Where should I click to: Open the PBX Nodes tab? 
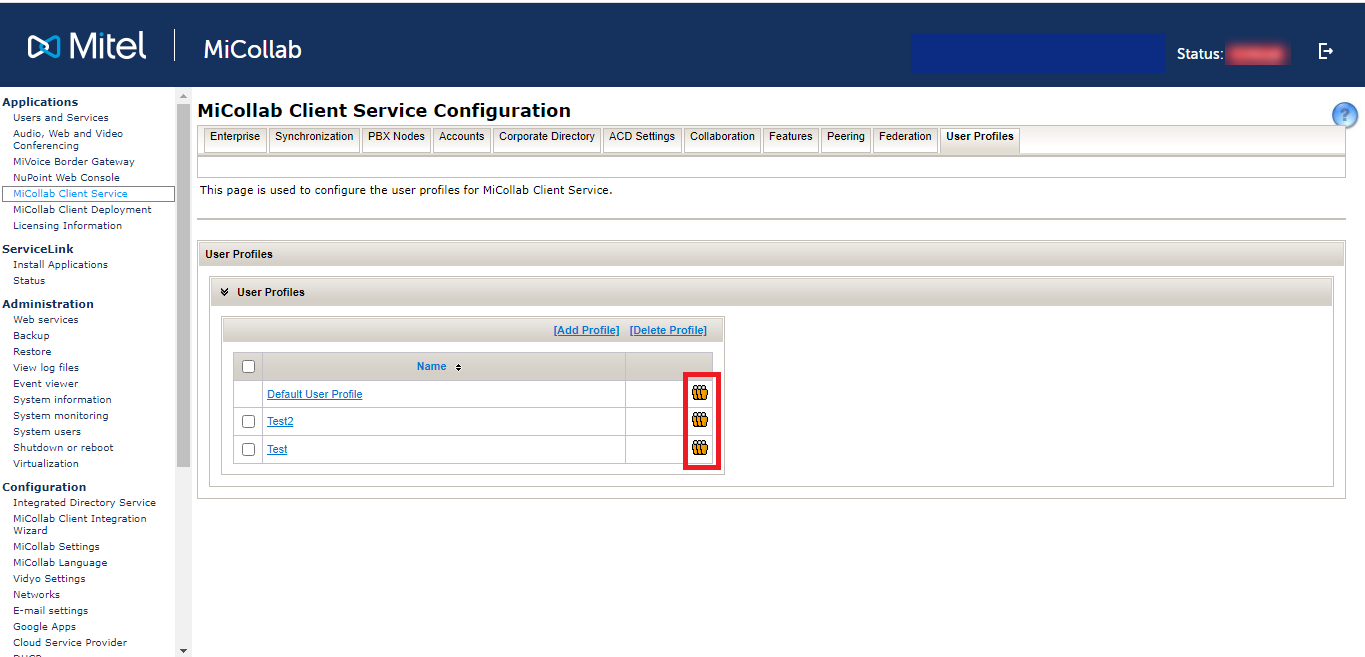(396, 137)
